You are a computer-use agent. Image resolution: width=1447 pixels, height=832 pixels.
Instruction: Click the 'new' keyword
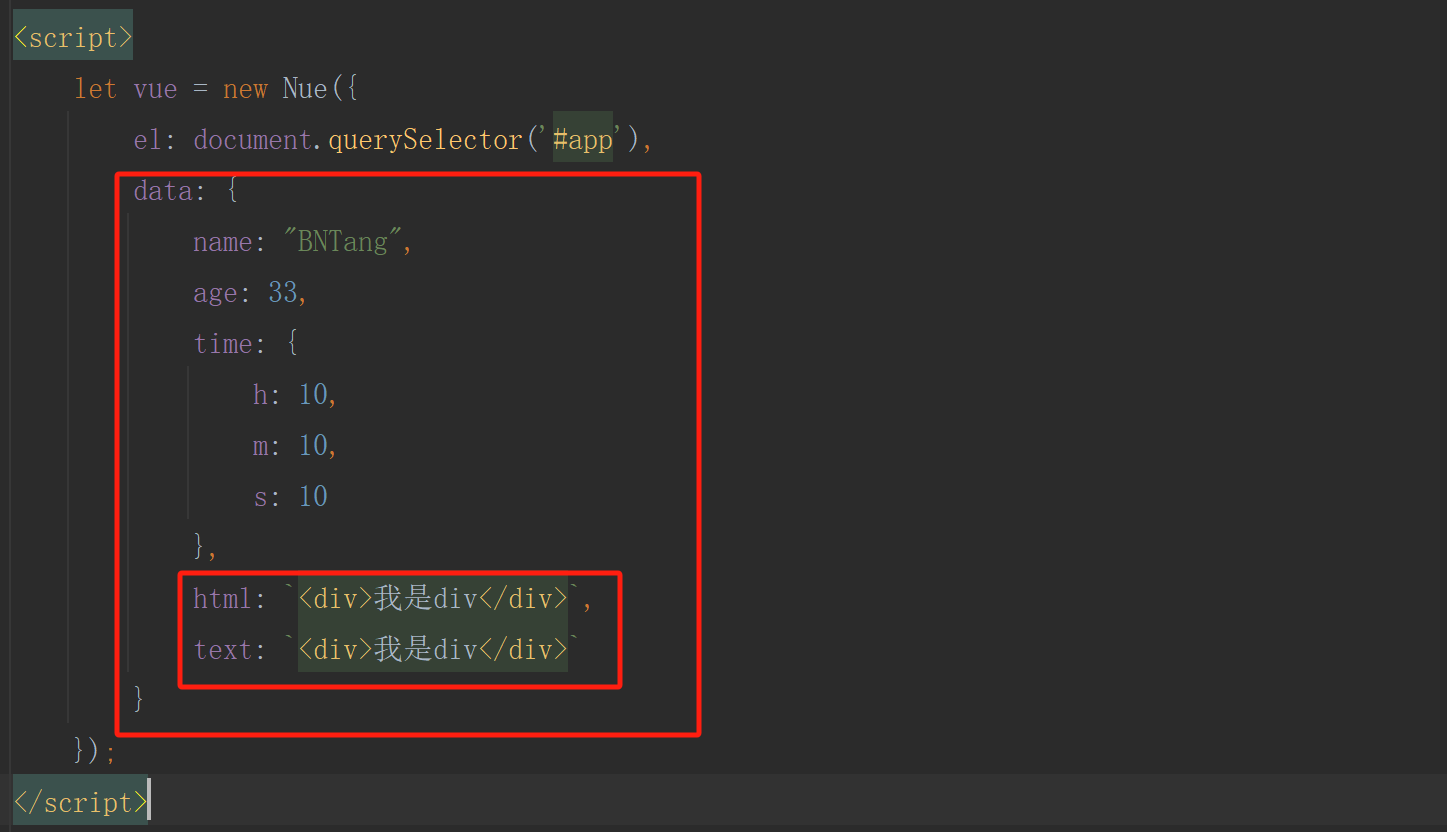[245, 89]
